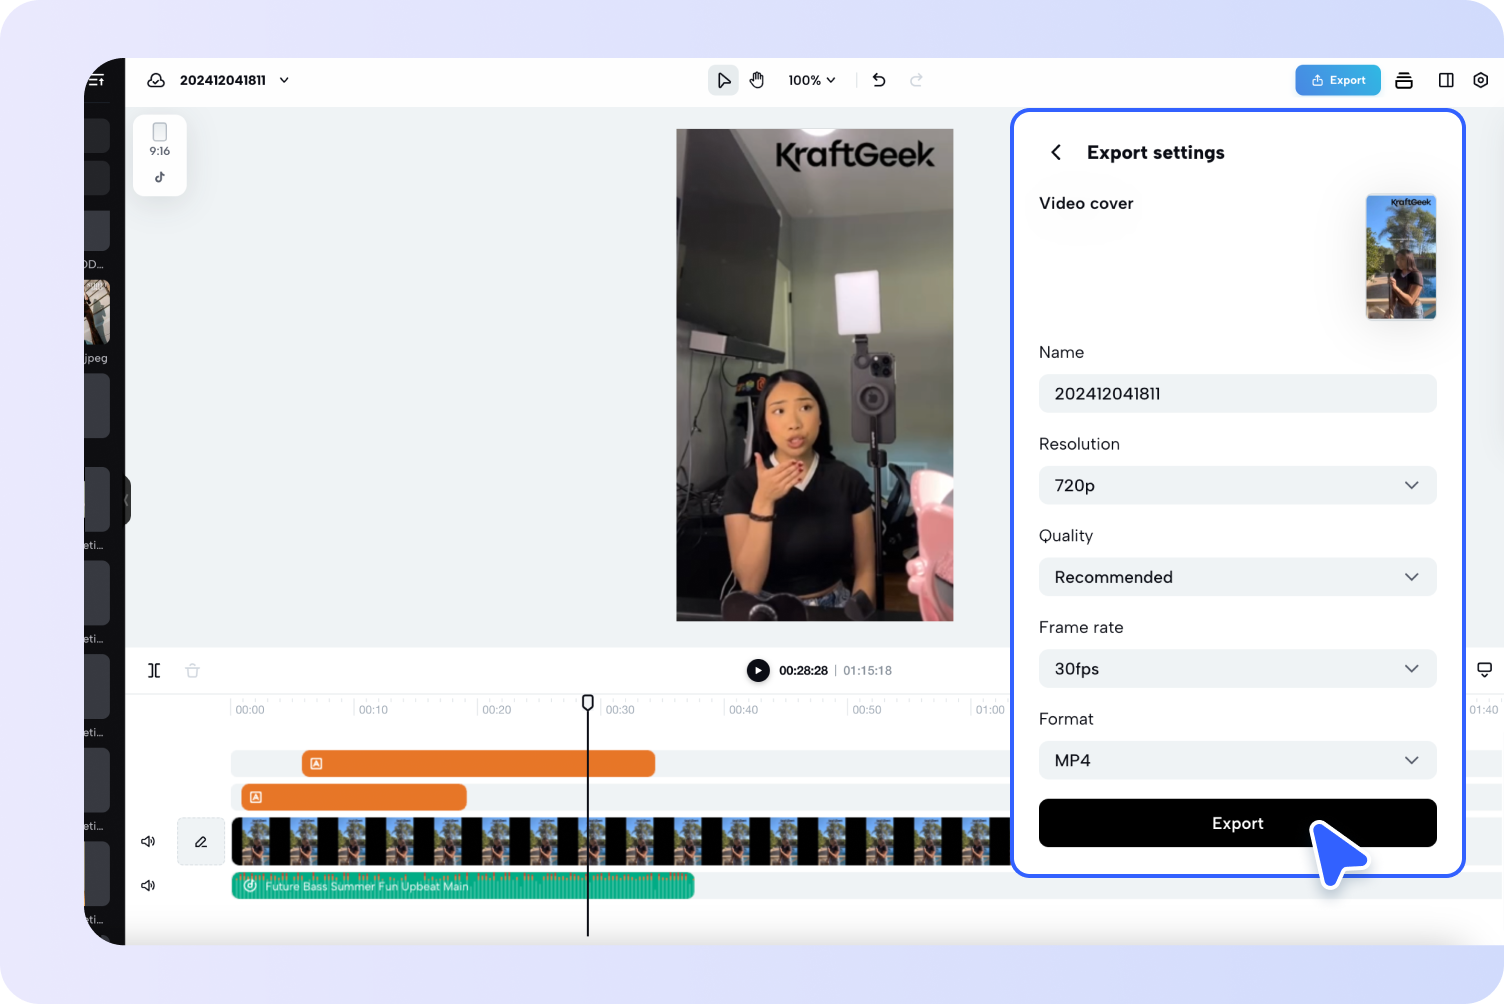Click the cloud sync status icon
Viewport: 1504px width, 1004px height.
pos(156,80)
